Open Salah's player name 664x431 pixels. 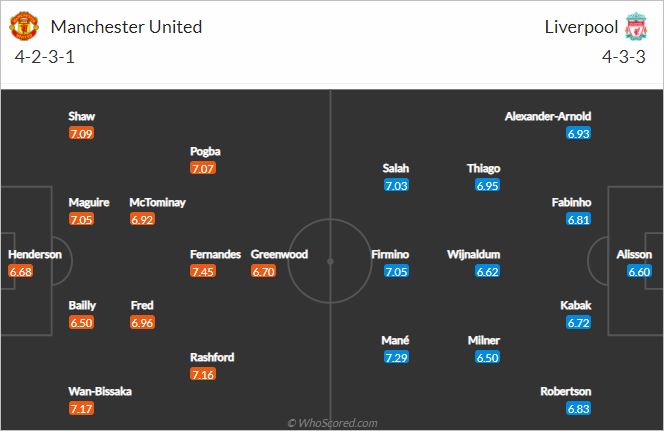pos(396,168)
